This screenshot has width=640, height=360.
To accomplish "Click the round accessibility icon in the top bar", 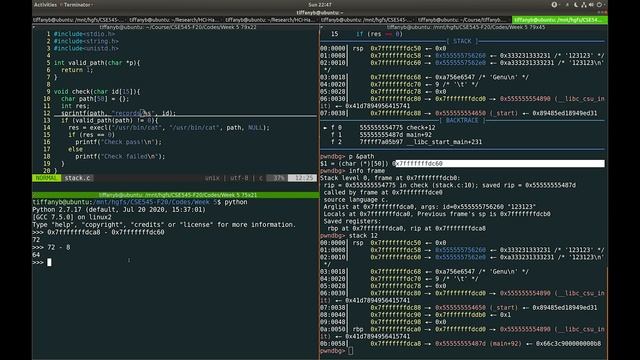I will click(x=554, y=4).
